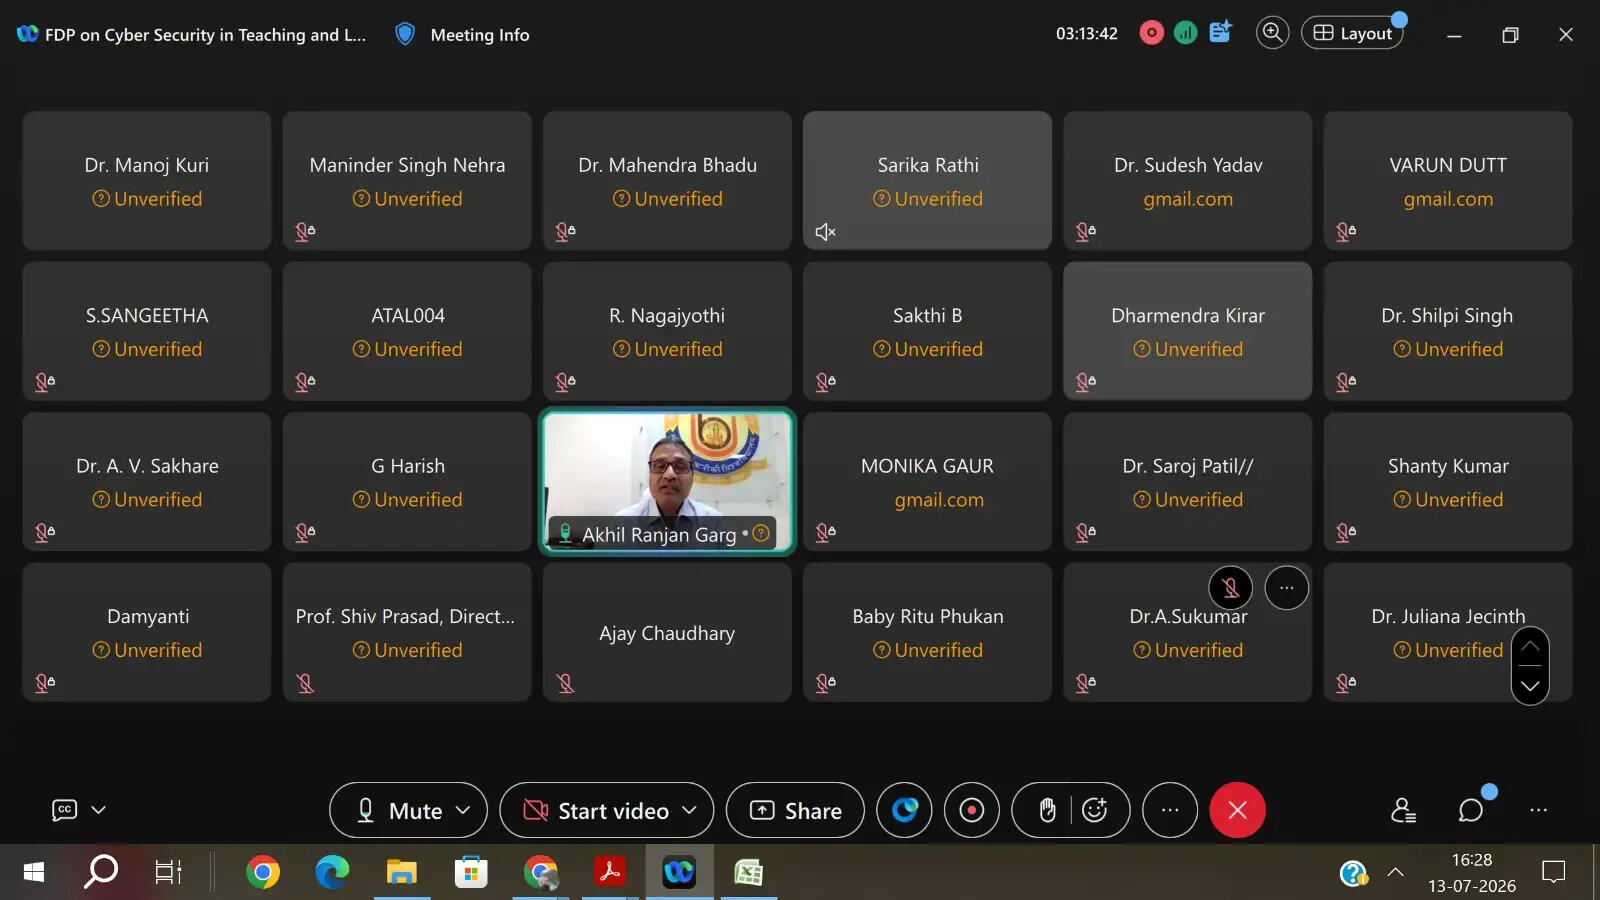Image resolution: width=1600 pixels, height=900 pixels.
Task: Click the zoom magnifier icon at top
Action: (1272, 33)
